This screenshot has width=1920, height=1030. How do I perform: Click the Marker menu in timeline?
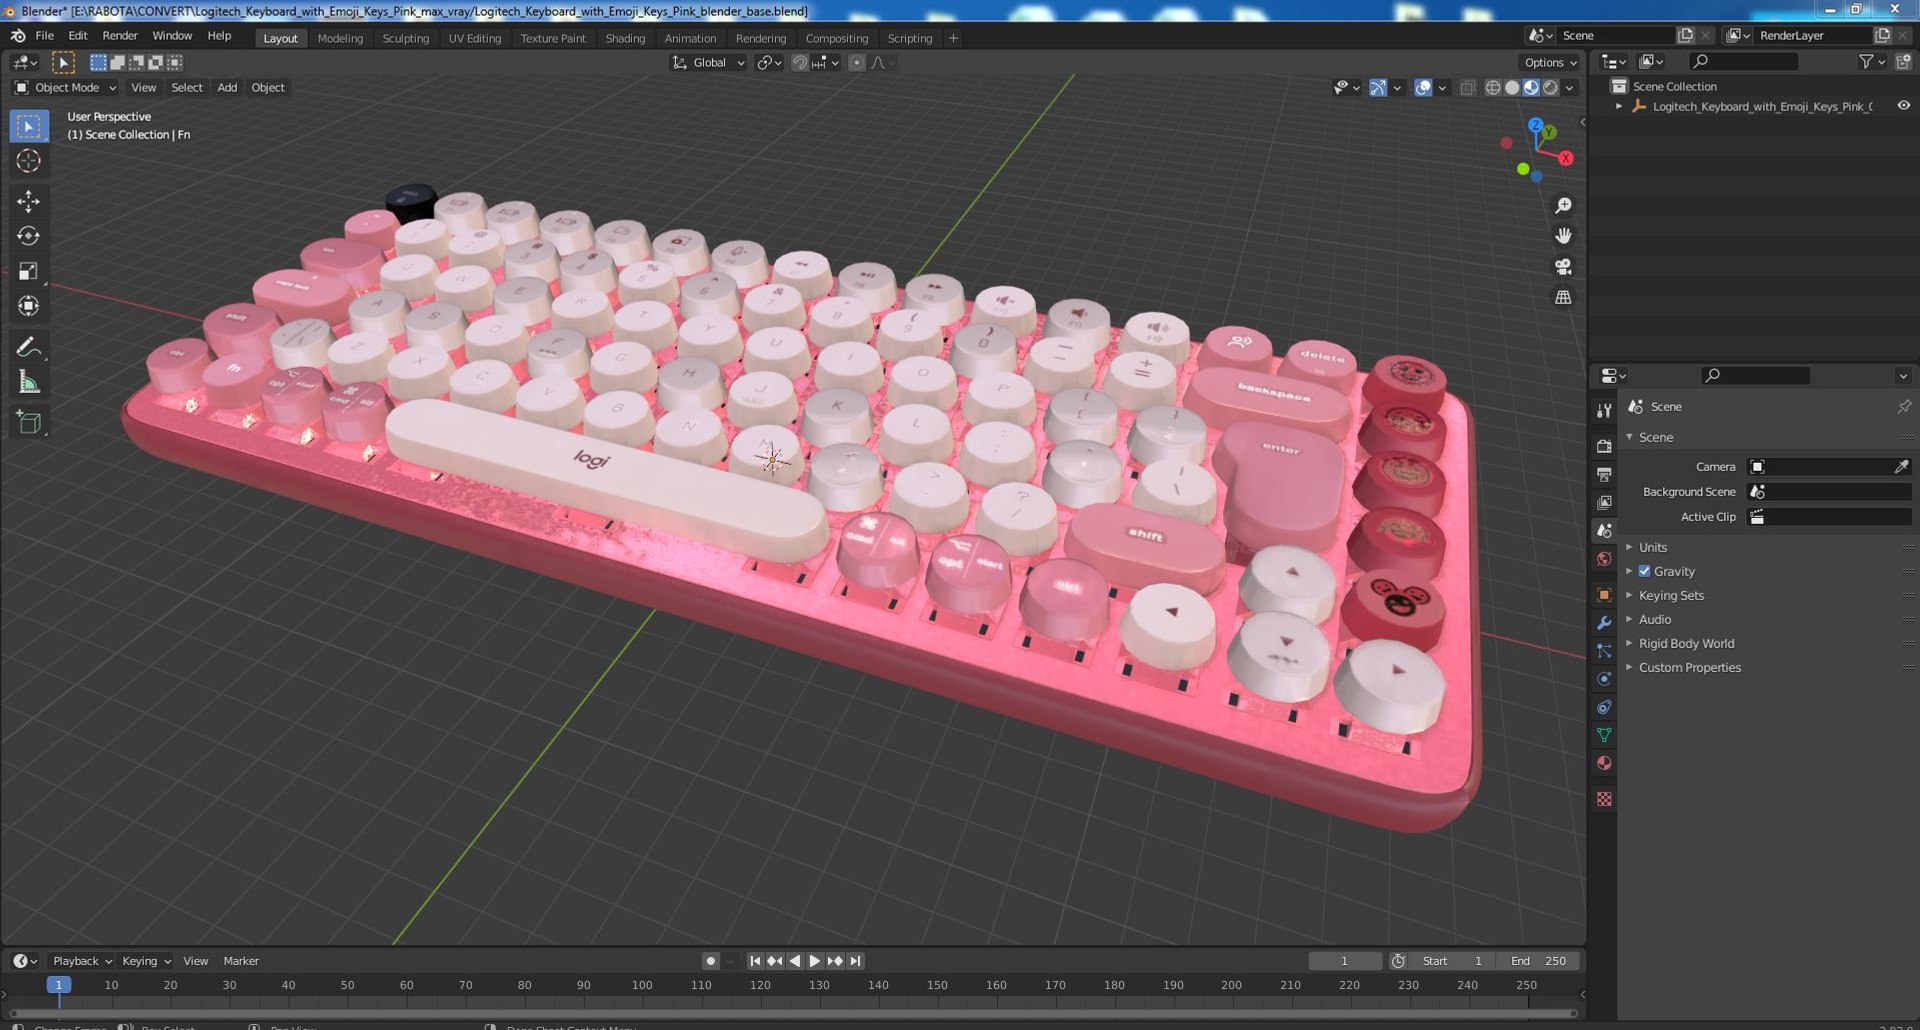point(241,961)
